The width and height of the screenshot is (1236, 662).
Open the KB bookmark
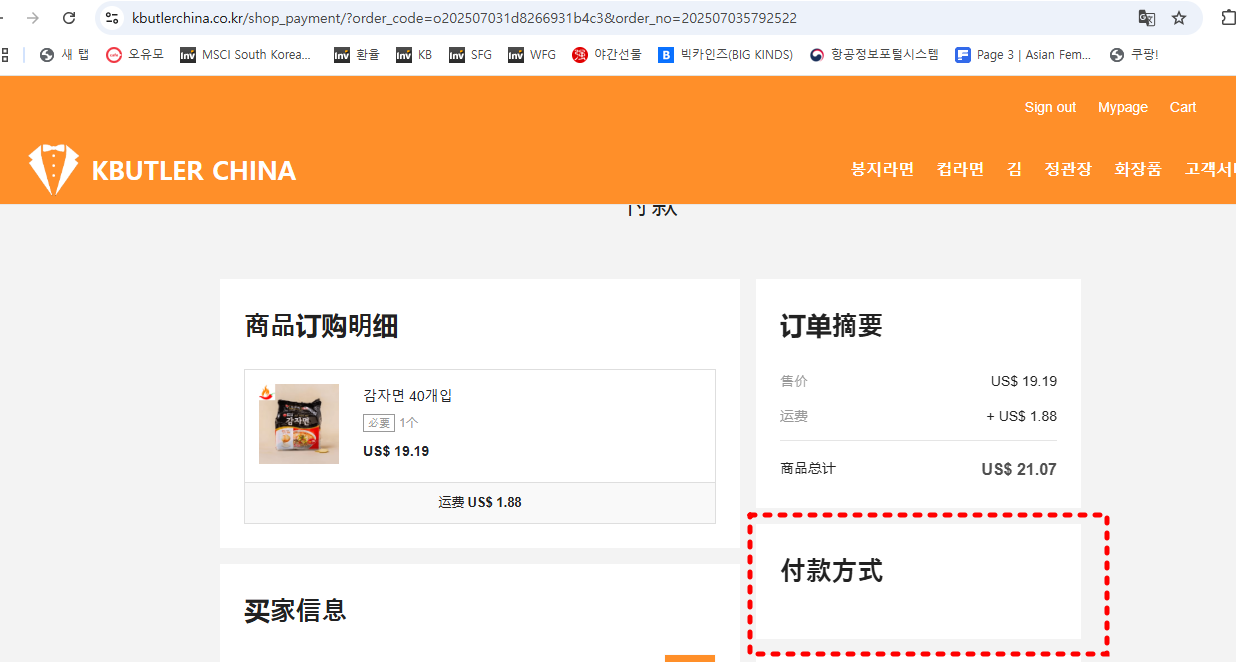click(414, 55)
